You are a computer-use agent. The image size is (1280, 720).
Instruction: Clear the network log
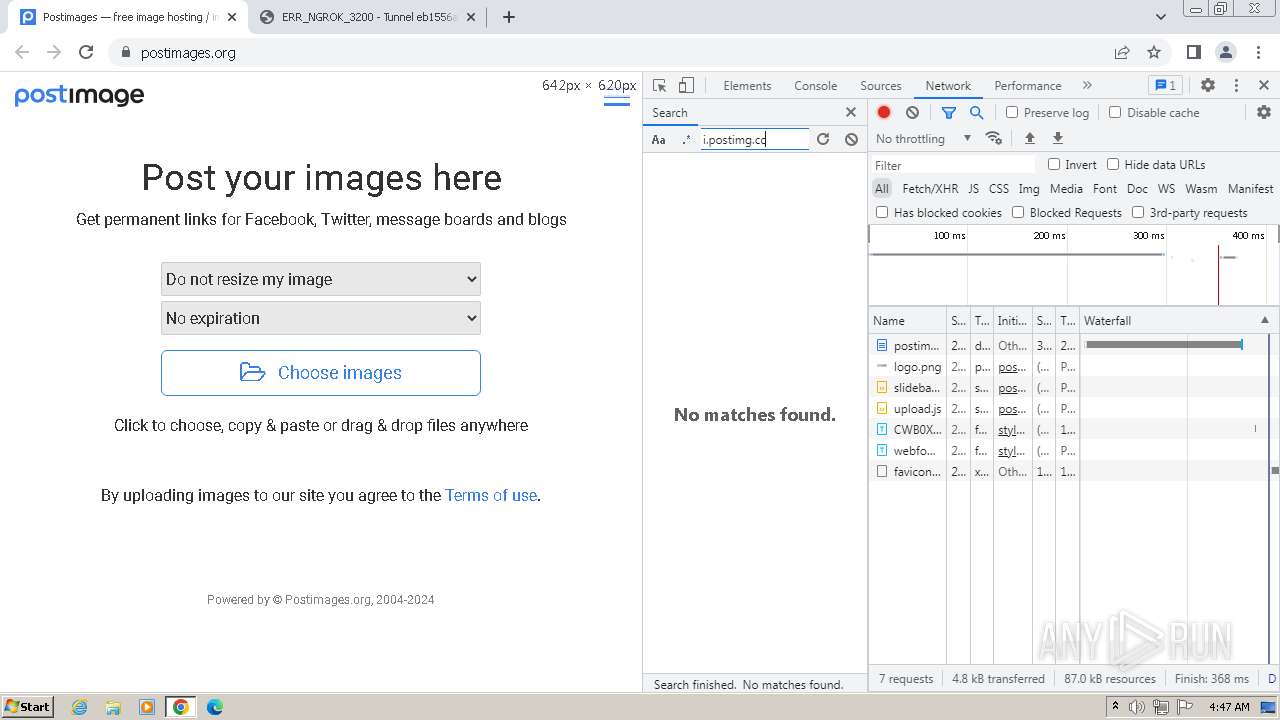[x=912, y=113]
